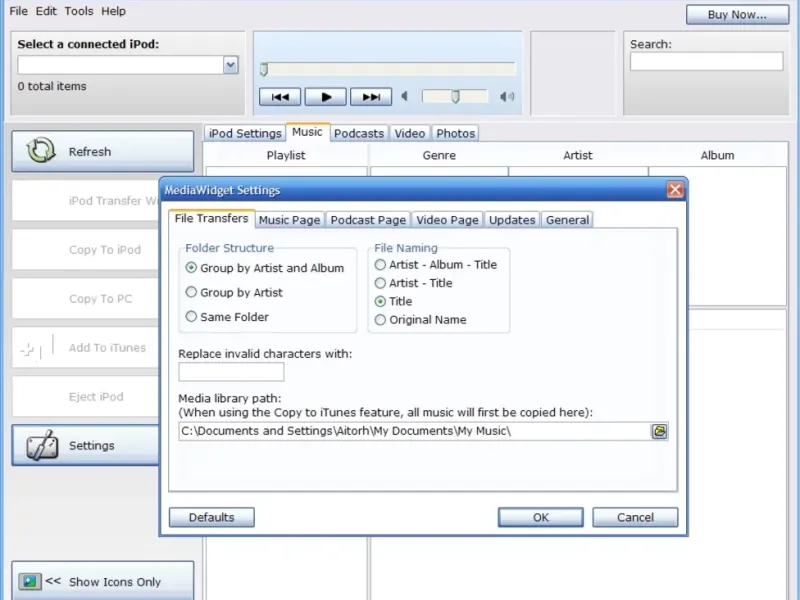The image size is (800, 600).
Task: Click the playback position slider thumb
Action: point(264,70)
